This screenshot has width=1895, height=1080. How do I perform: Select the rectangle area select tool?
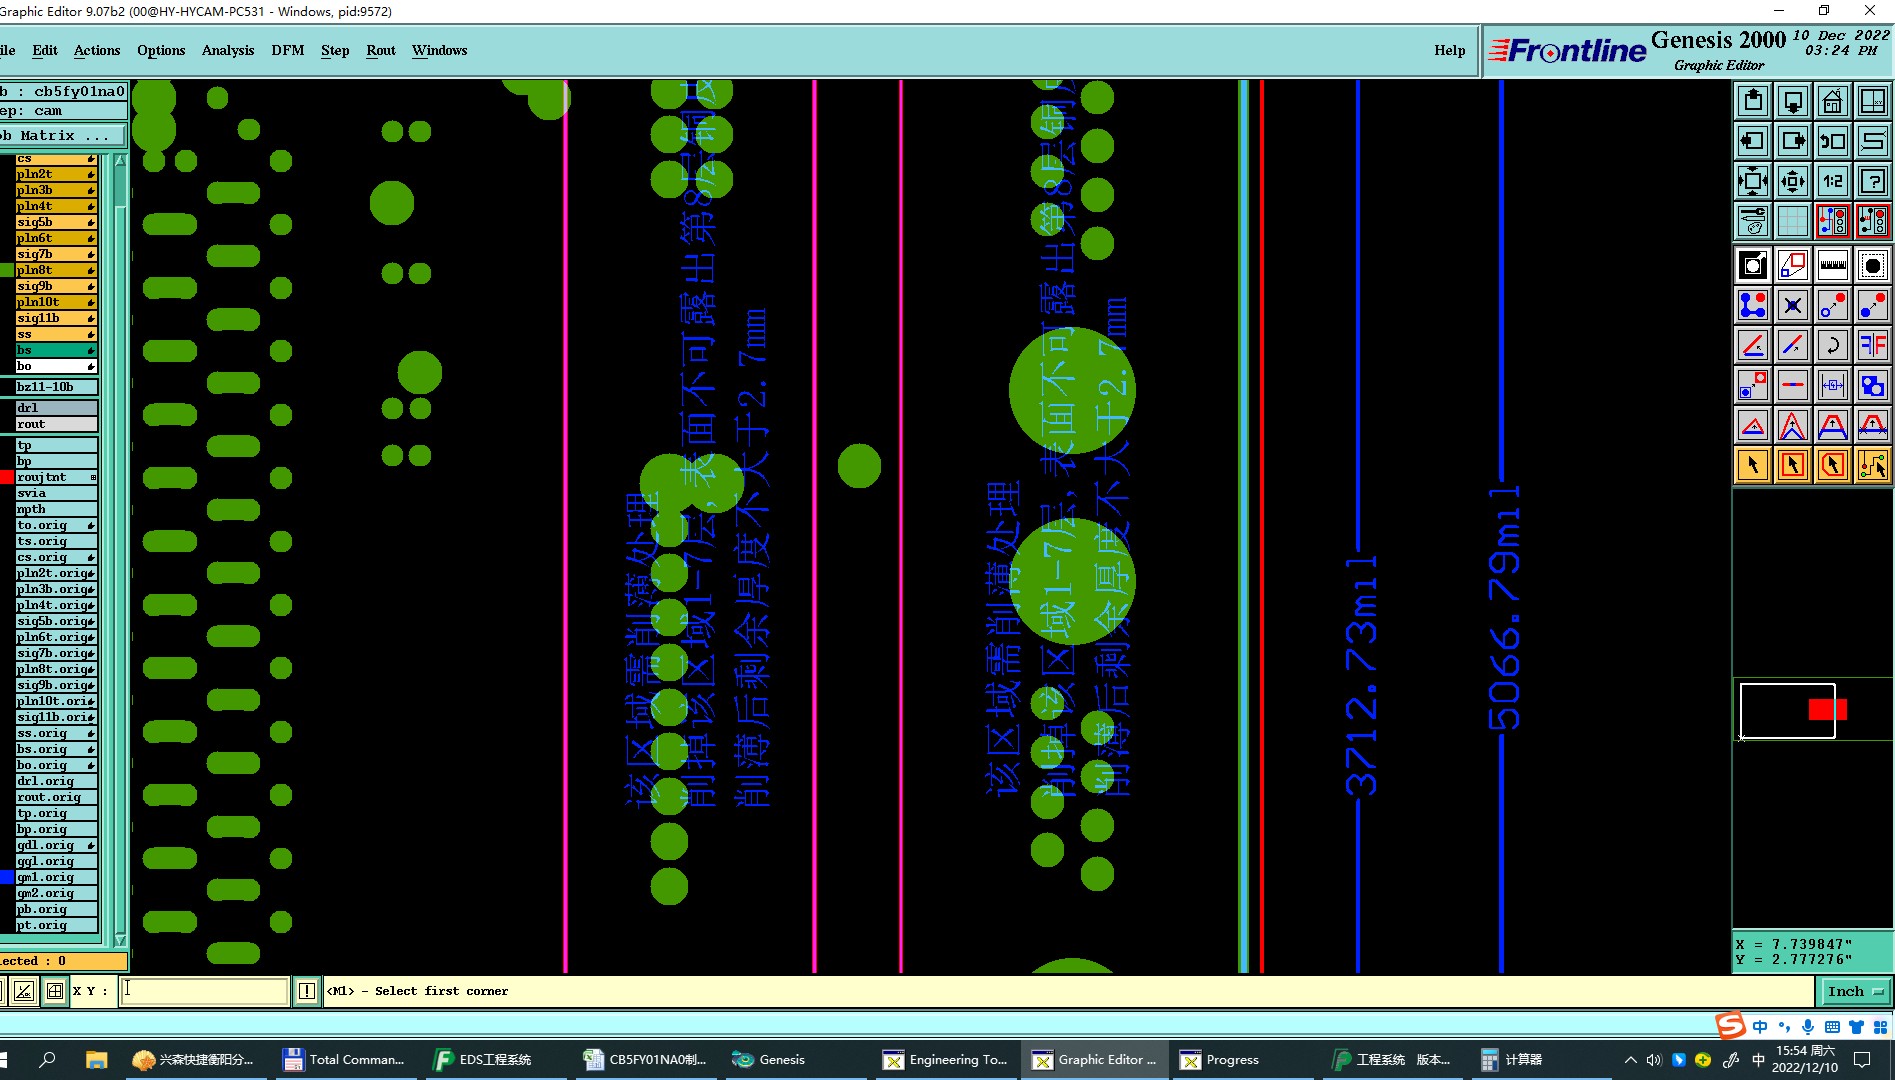[x=1793, y=465]
